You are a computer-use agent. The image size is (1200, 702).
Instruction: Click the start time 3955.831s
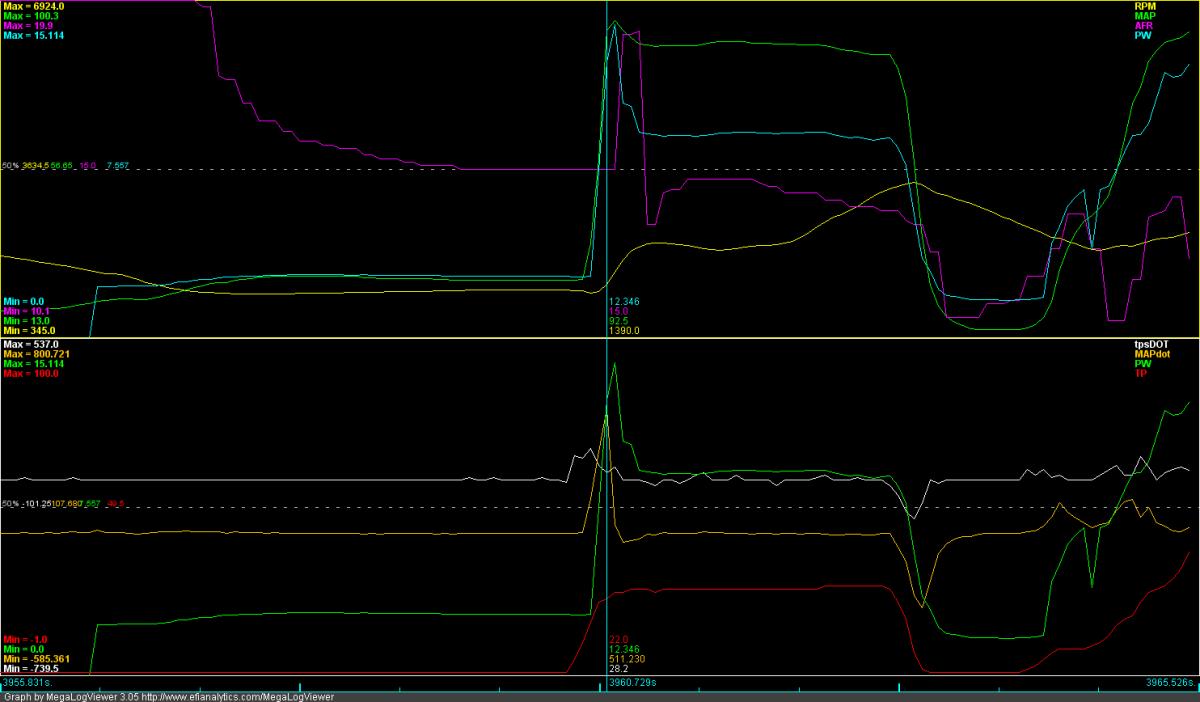coord(27,681)
